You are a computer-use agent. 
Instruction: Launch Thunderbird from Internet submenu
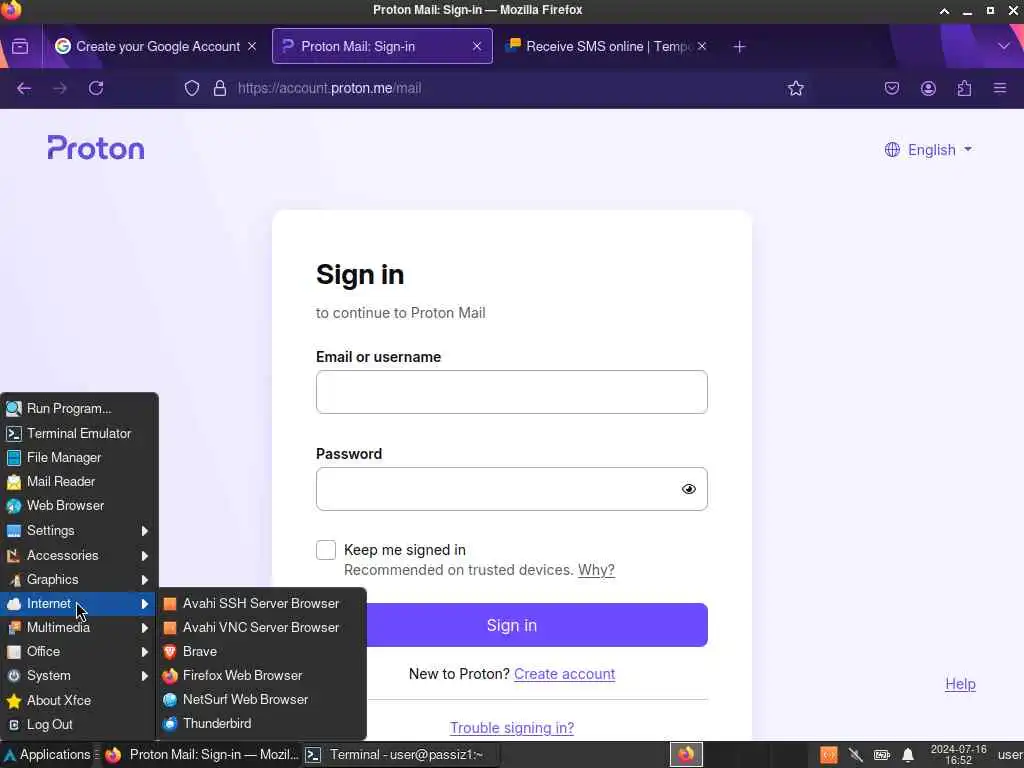coord(261,723)
